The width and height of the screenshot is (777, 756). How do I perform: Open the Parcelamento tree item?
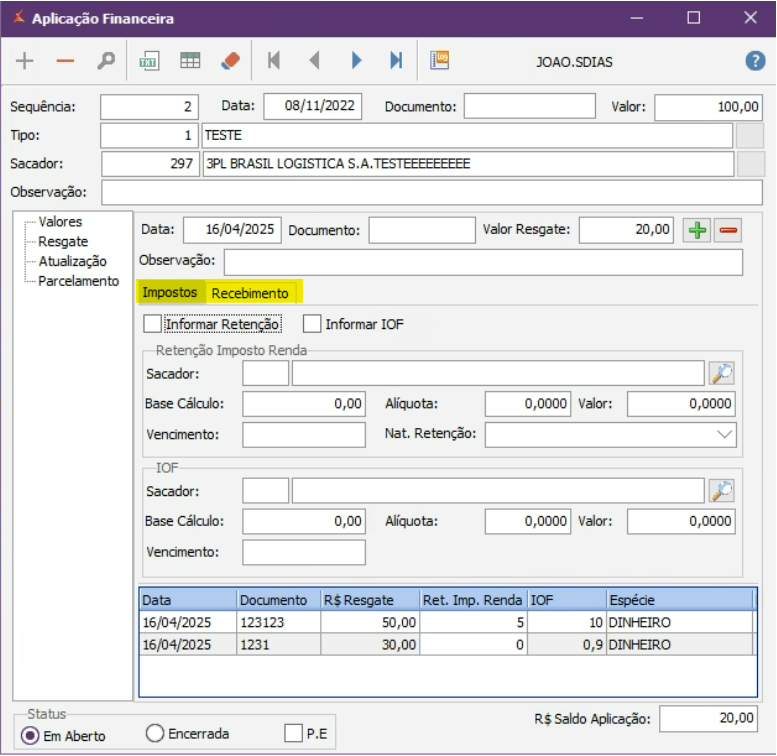click(x=78, y=281)
